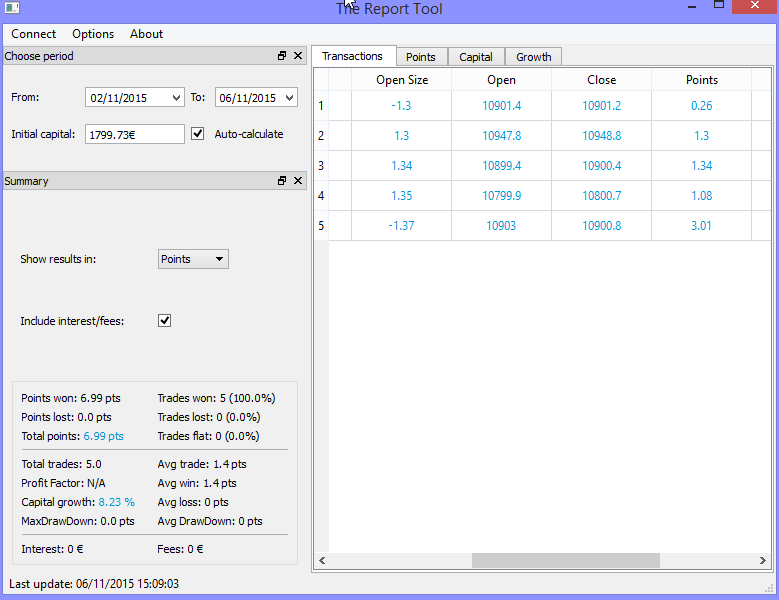The height and width of the screenshot is (600, 779).
Task: Switch to the Capital tab
Action: (476, 57)
